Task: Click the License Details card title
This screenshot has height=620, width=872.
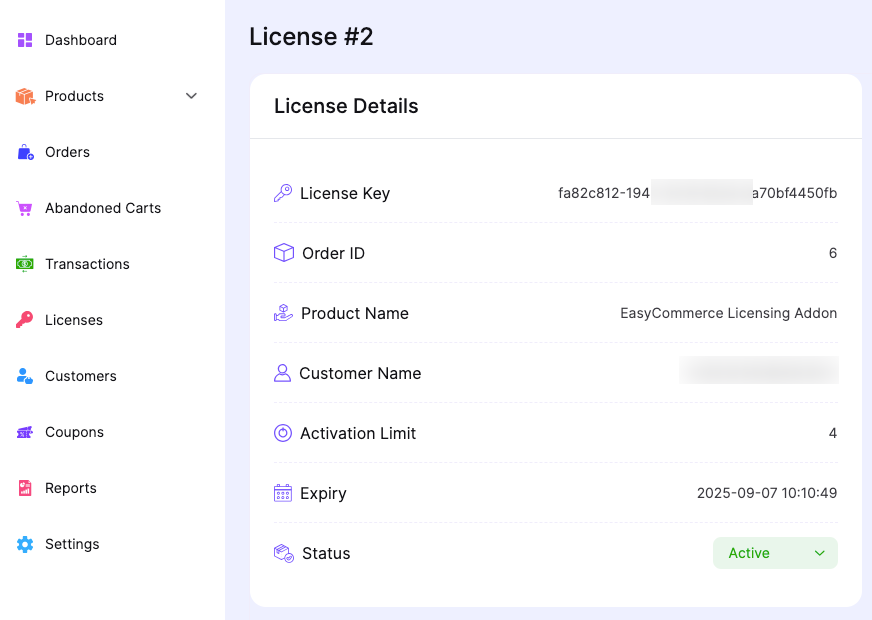Action: click(x=346, y=106)
